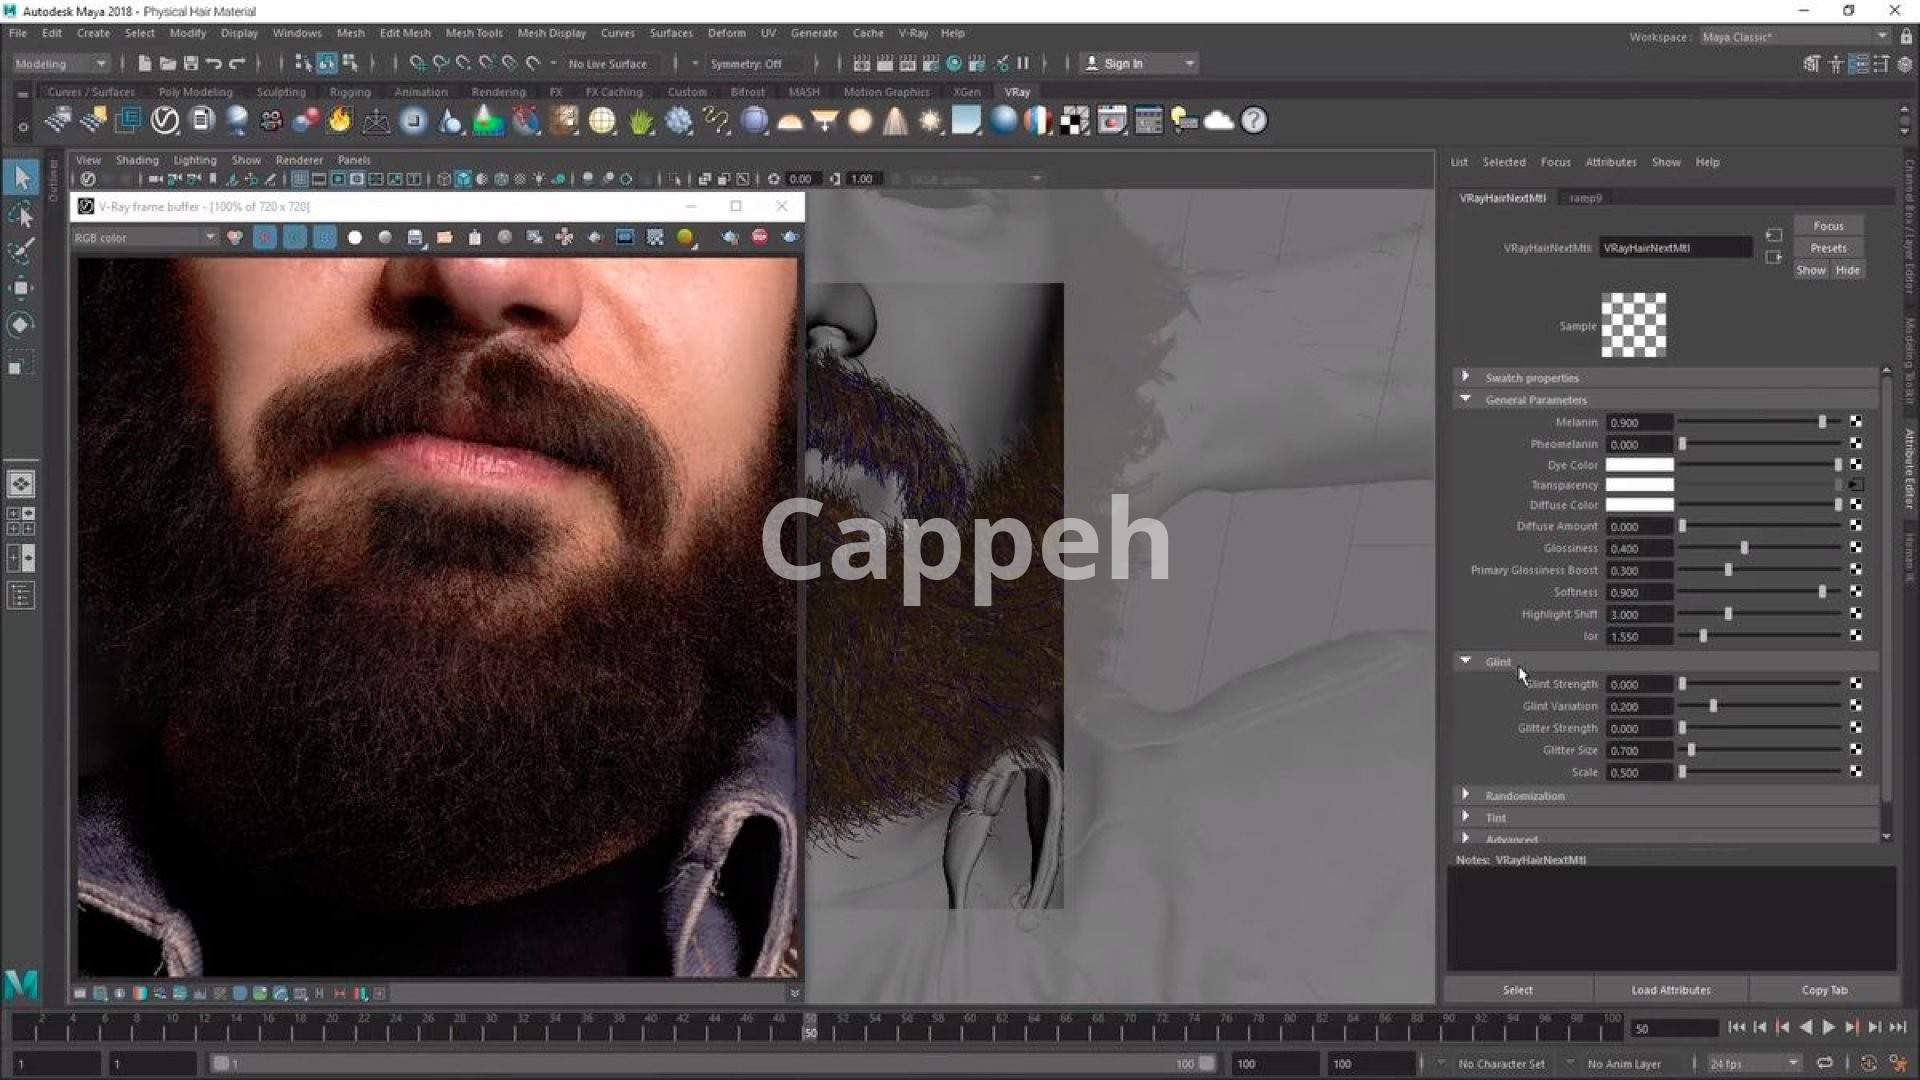Click the V-Ray grass fur shelf icon
Viewport: 1920px width, 1080px height.
click(x=641, y=121)
